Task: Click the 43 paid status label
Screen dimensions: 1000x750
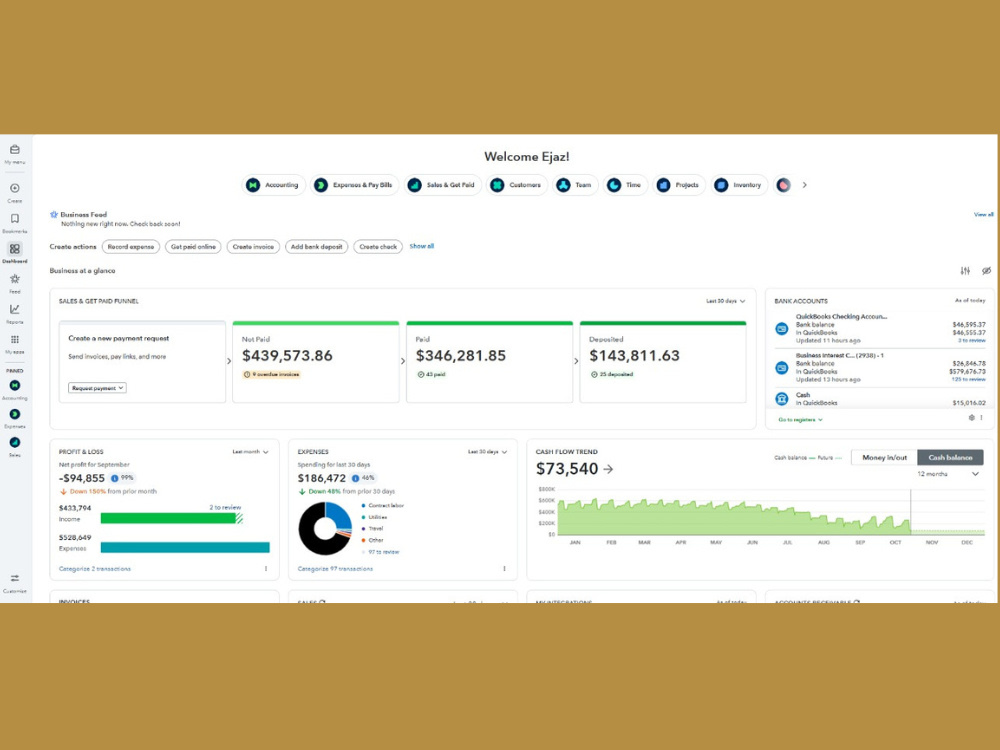Action: coord(431,374)
